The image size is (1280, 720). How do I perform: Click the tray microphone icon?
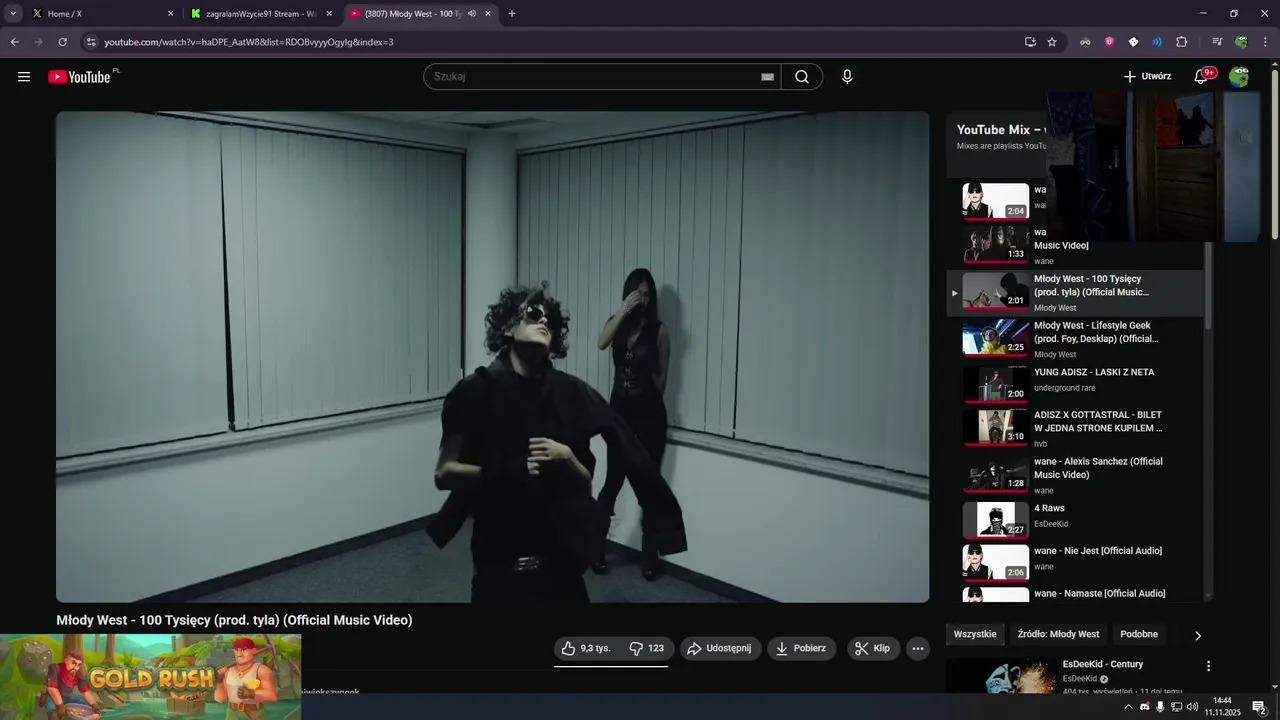(x=1160, y=707)
